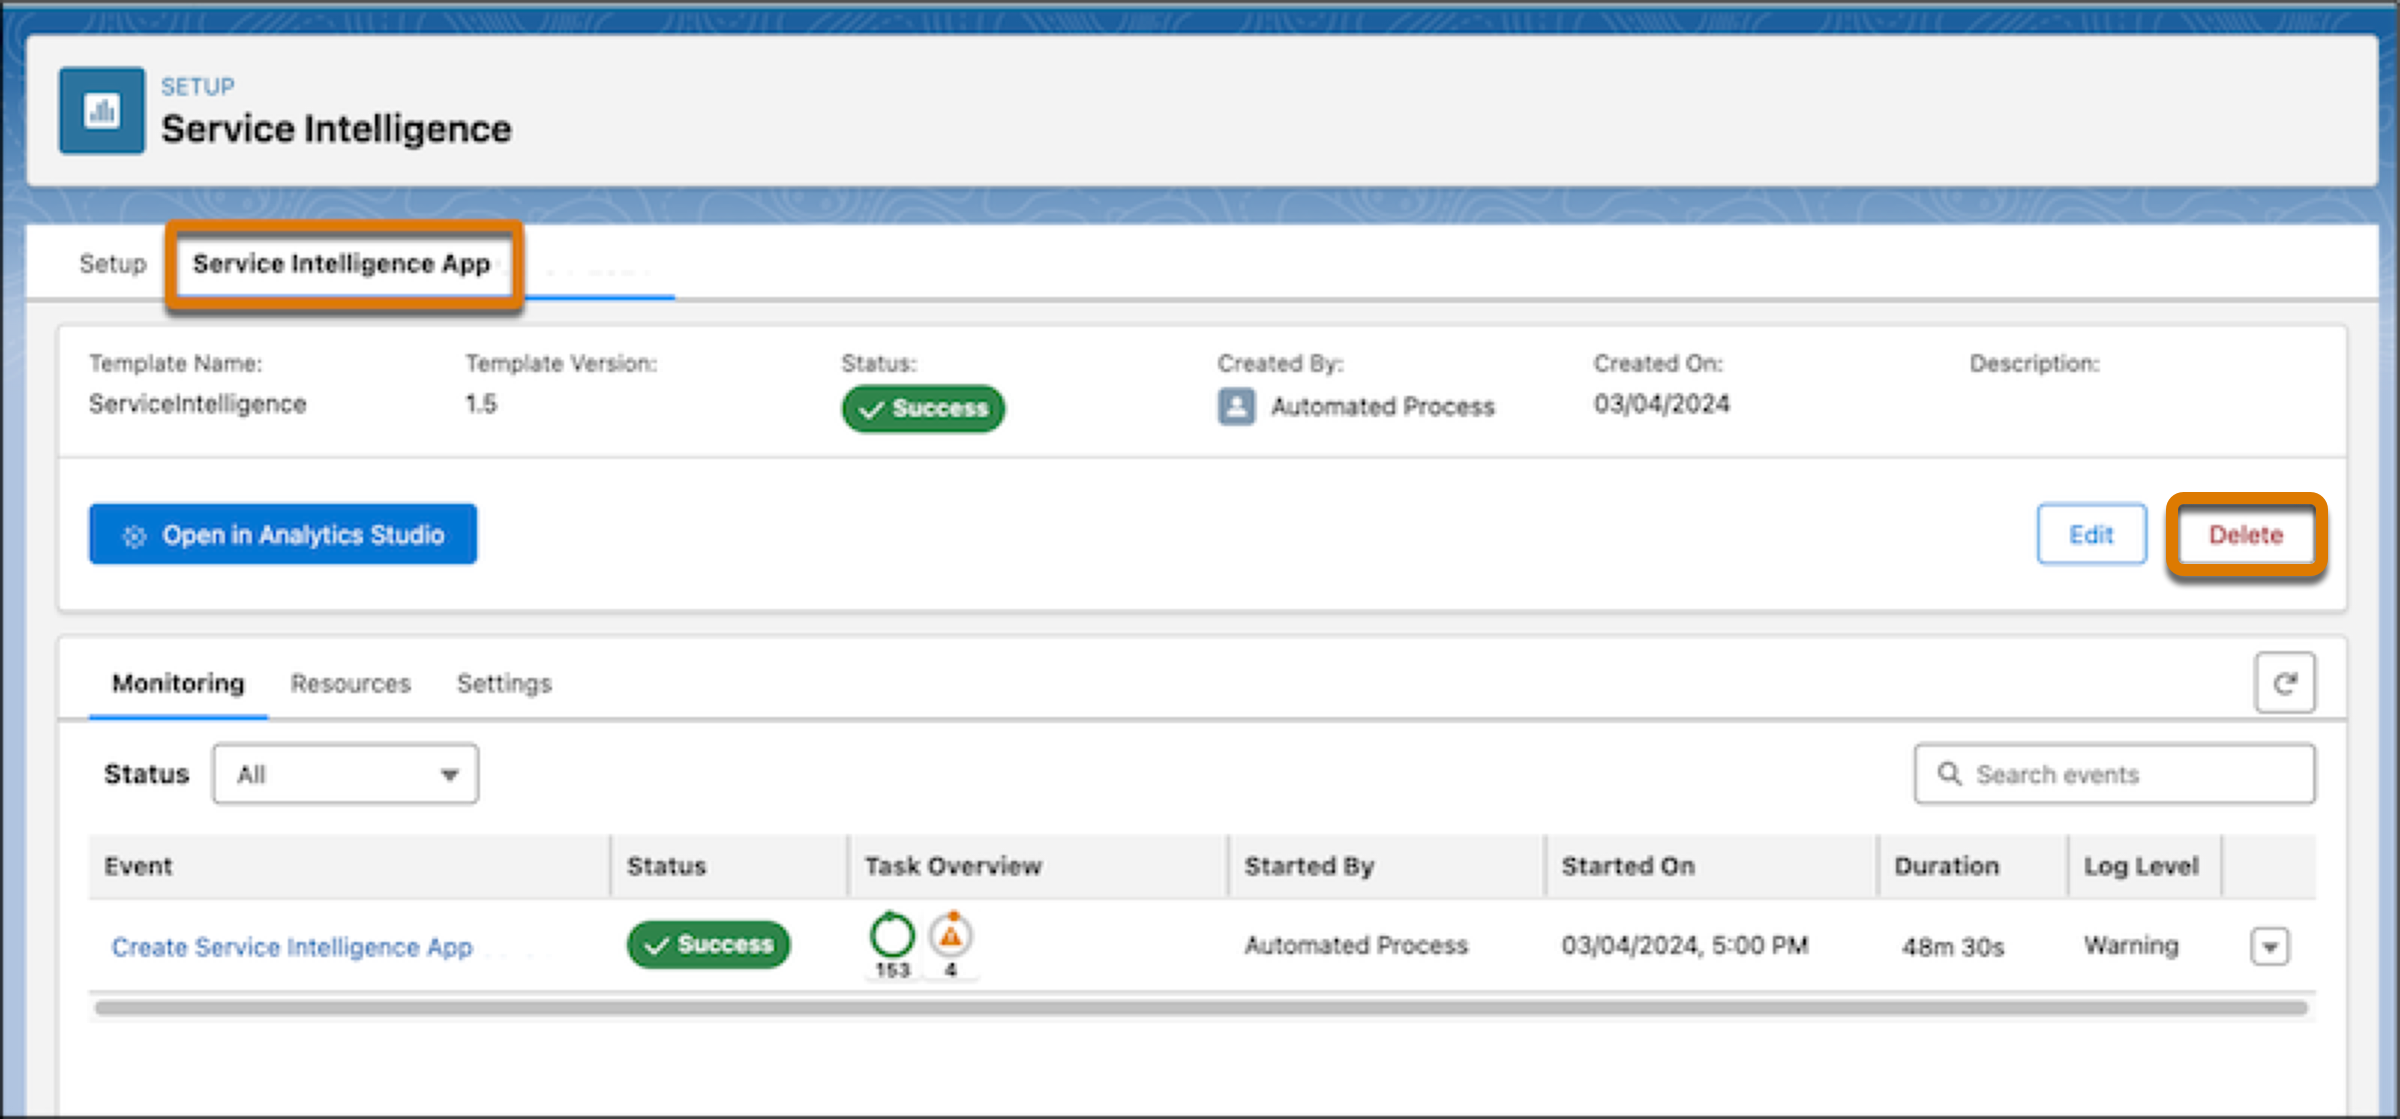Click the 1.5 template version value
The width and height of the screenshot is (2400, 1119).
pos(480,404)
